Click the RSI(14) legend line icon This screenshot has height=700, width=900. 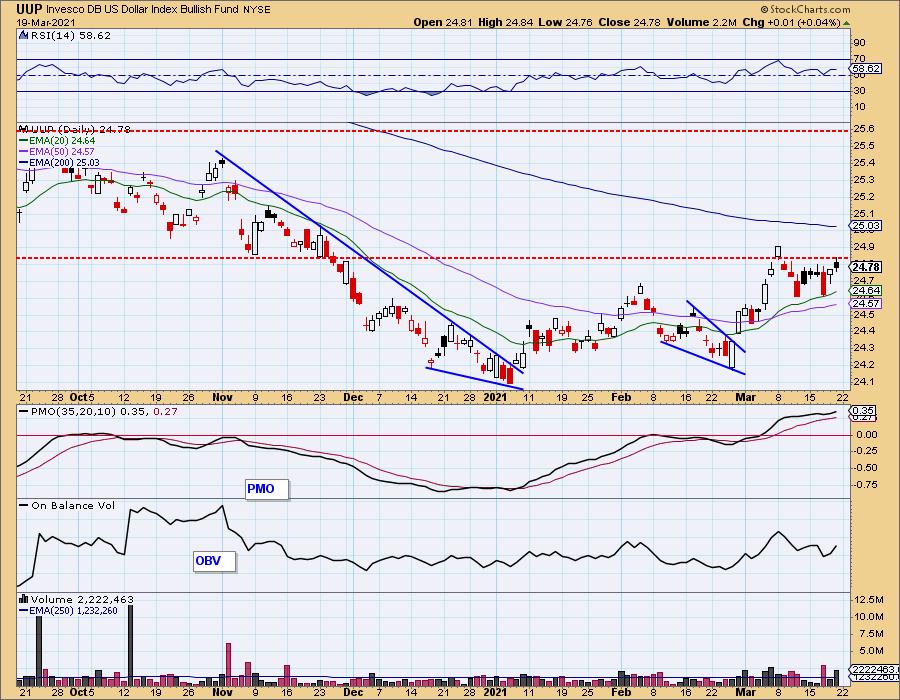23,35
